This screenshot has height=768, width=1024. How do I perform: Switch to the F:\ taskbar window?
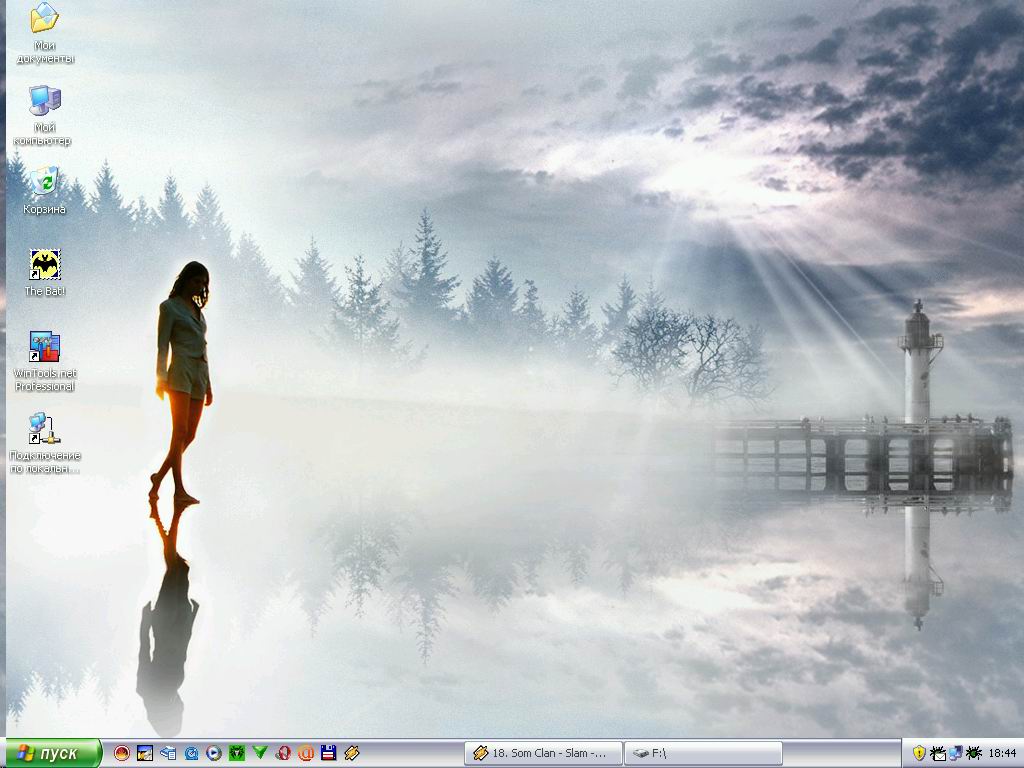pyautogui.click(x=702, y=753)
